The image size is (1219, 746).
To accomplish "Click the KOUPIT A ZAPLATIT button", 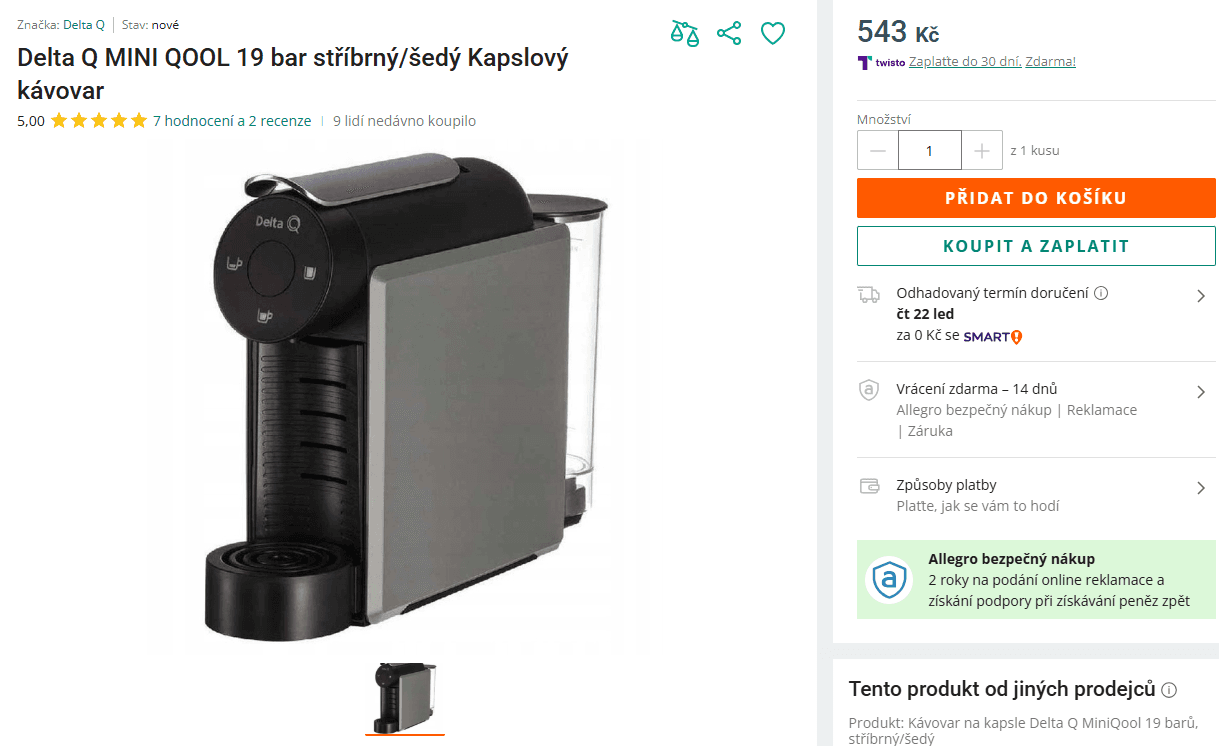I will [1036, 245].
